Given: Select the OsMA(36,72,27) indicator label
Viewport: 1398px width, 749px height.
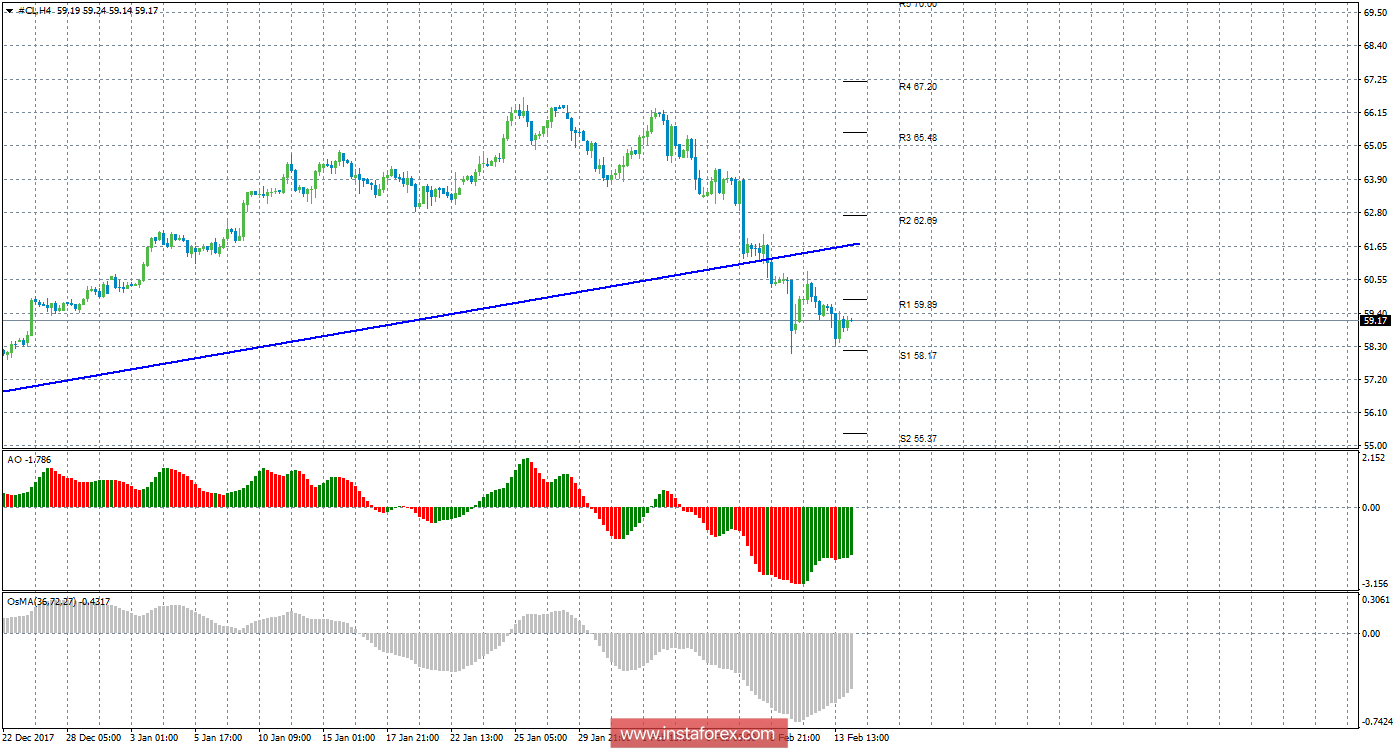Looking at the screenshot, I should pyautogui.click(x=58, y=601).
